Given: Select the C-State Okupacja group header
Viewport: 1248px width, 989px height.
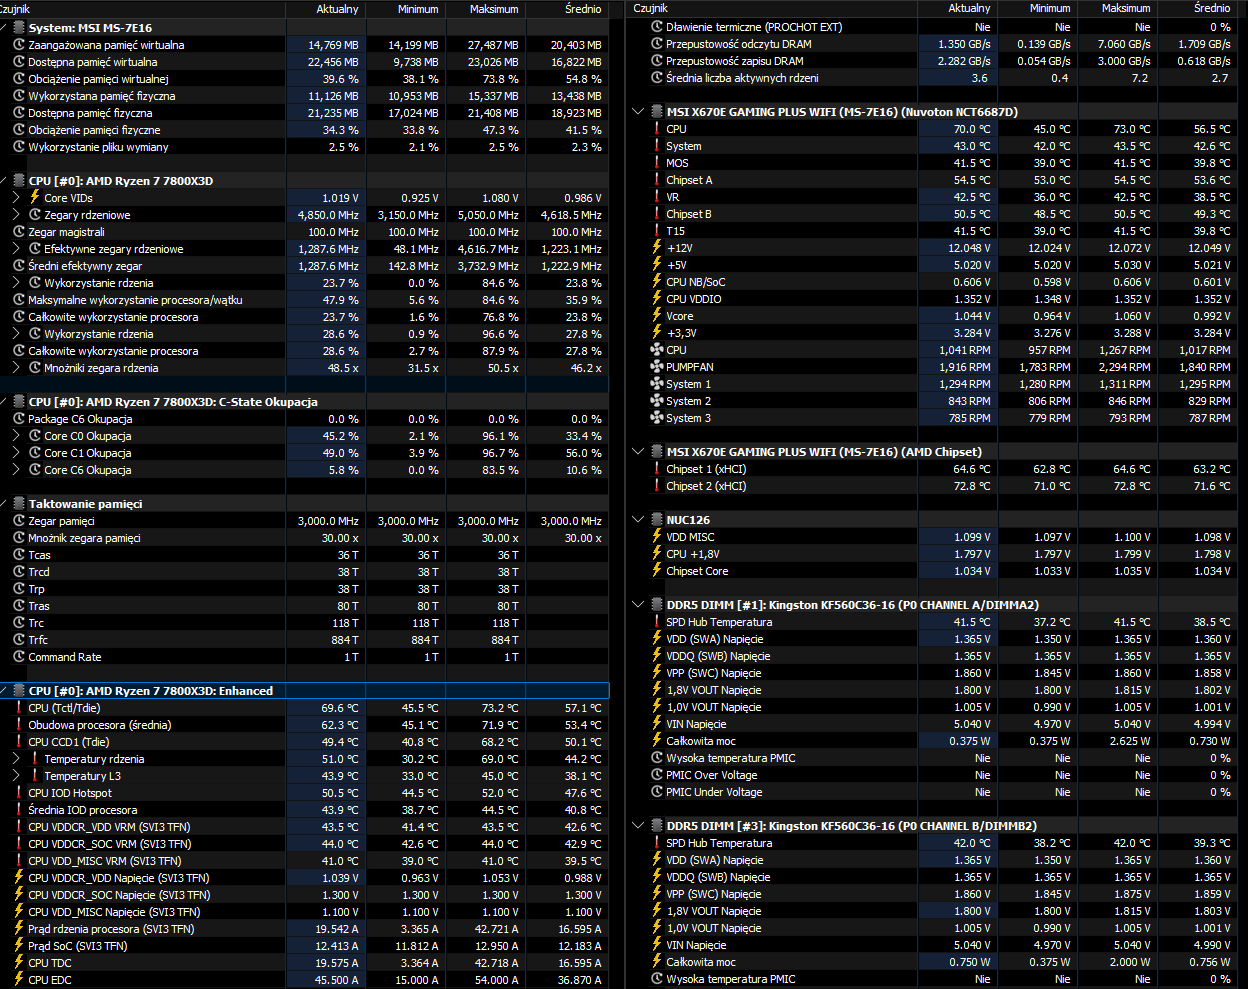Looking at the screenshot, I should point(304,402).
